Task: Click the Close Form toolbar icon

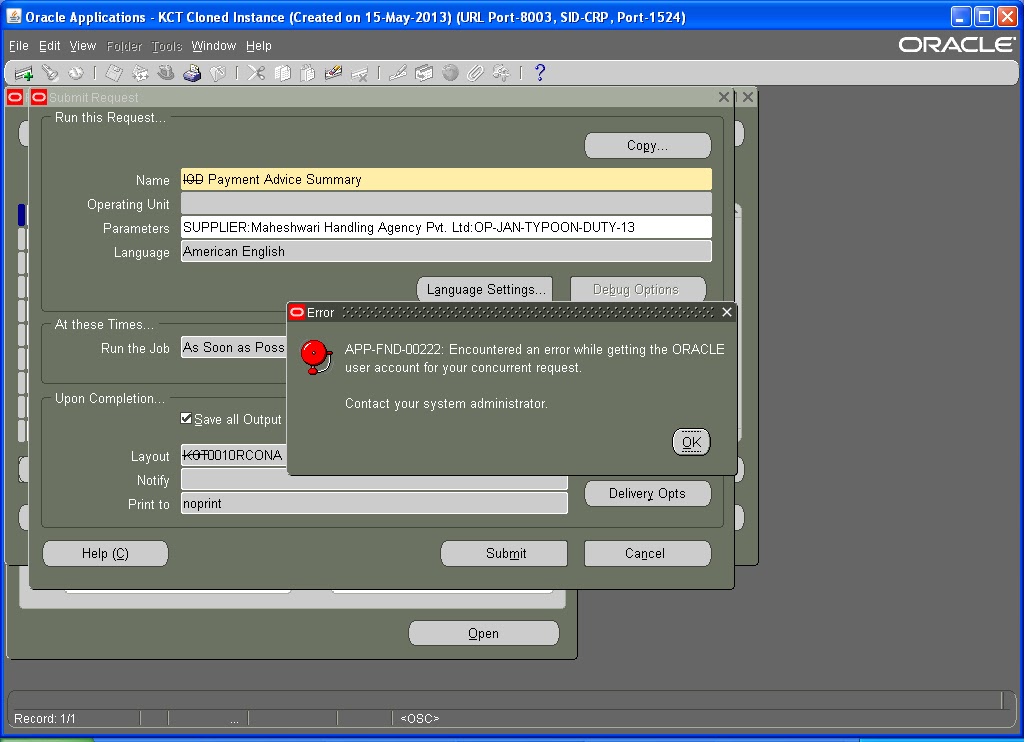Action: 218,73
